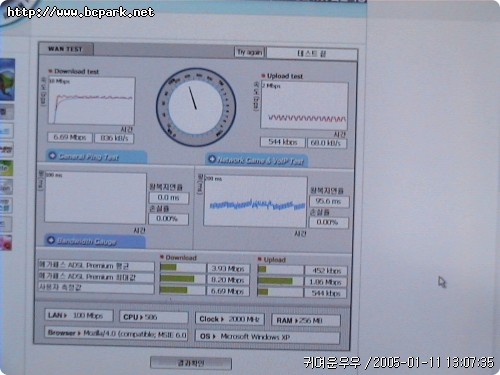
Task: Click the 6.69 Mbps value in Bandwidth Gauge table
Action: [x=228, y=291]
